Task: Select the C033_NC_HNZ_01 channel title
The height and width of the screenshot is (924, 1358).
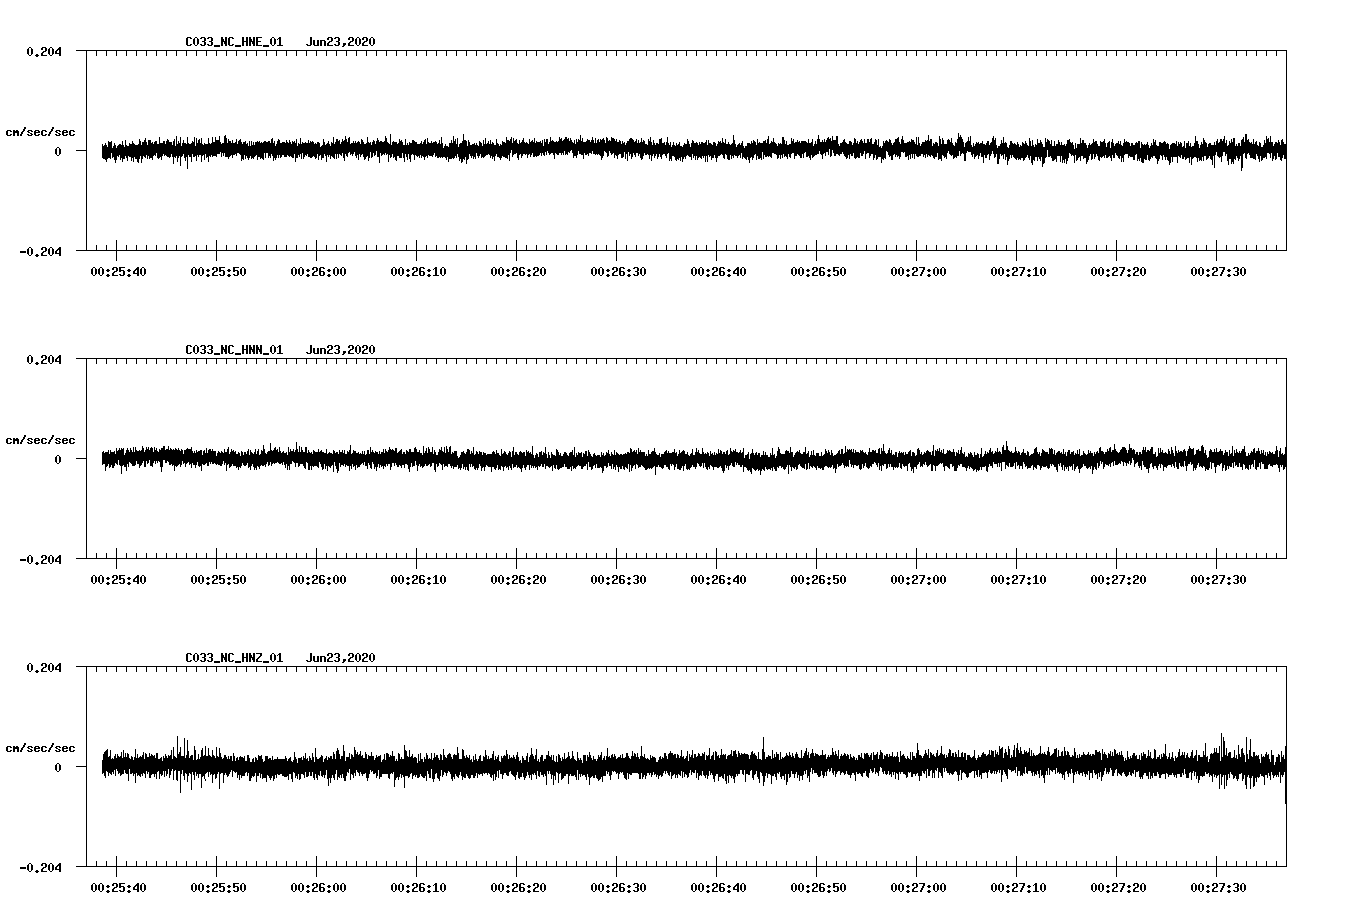Action: click(234, 658)
